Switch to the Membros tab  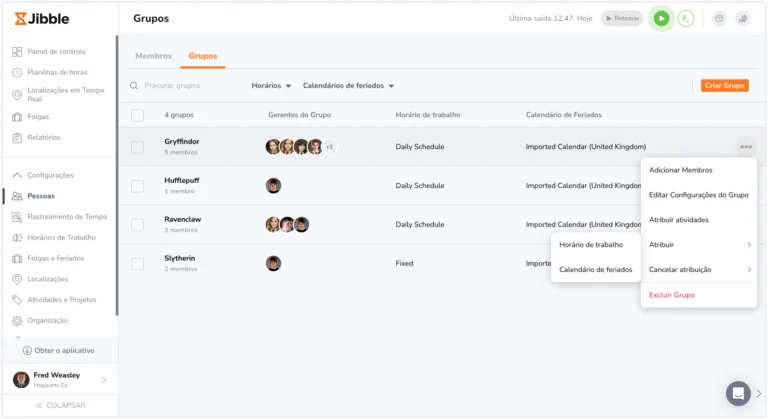154,56
